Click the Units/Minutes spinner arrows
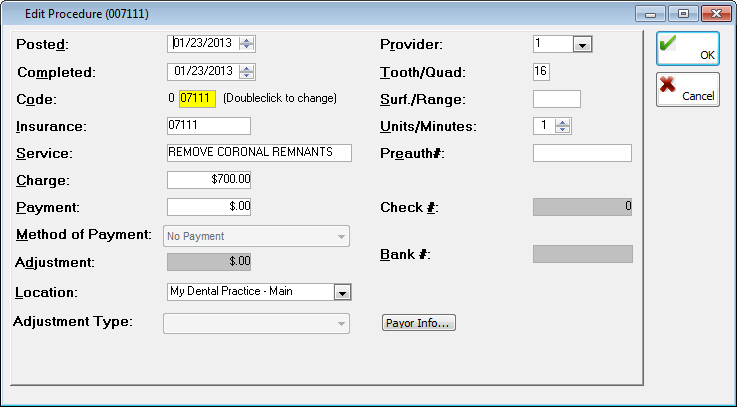Image resolution: width=737 pixels, height=407 pixels. click(562, 126)
